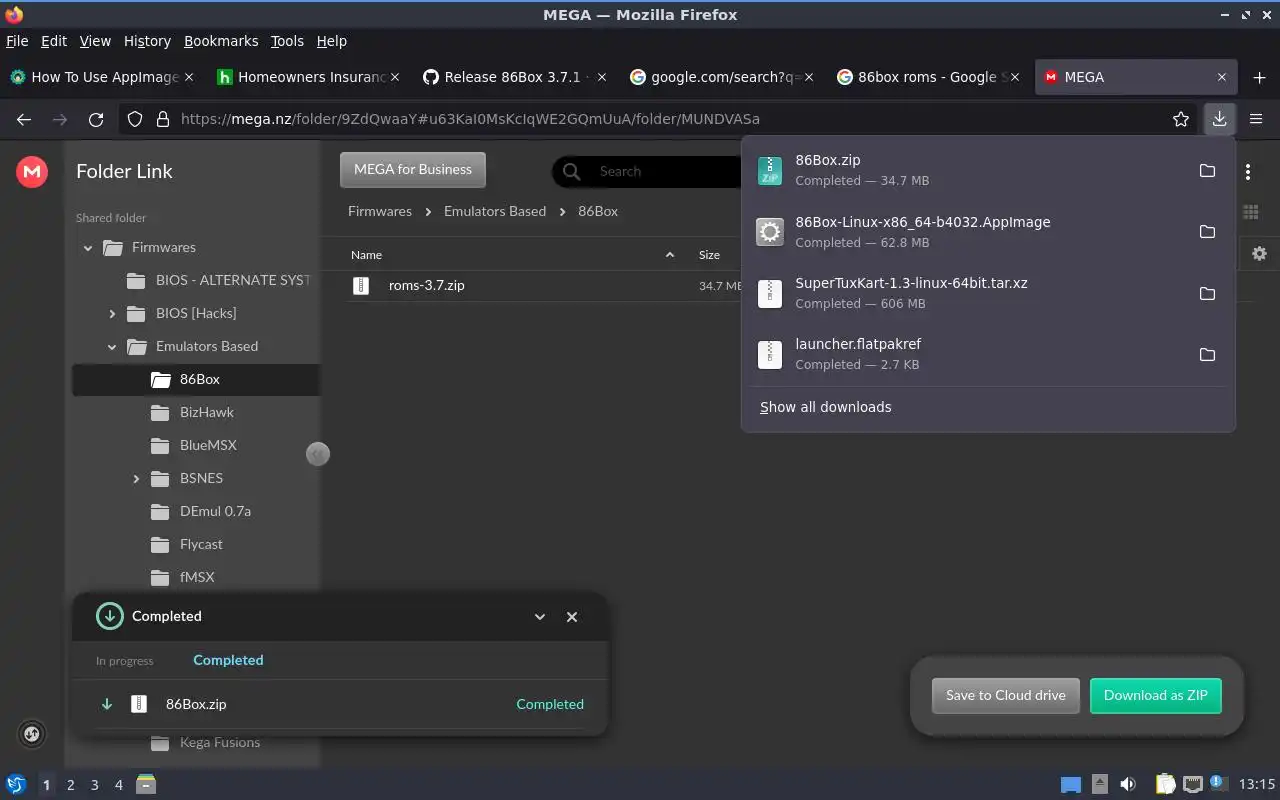1280x800 pixels.
Task: Click MEGA for Business button
Action: click(413, 170)
